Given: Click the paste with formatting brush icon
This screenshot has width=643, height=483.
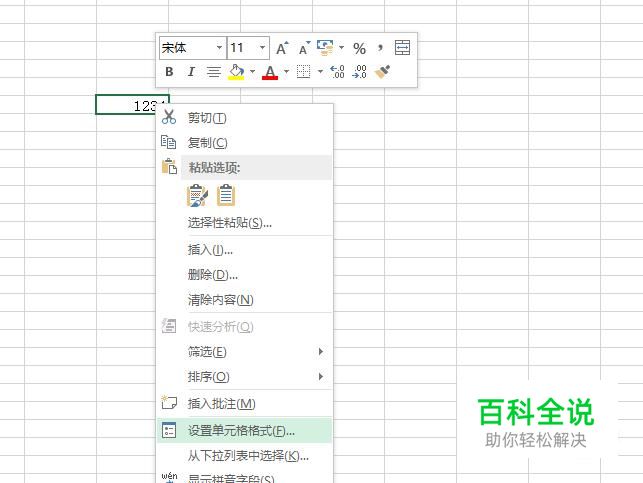Looking at the screenshot, I should (x=197, y=195).
